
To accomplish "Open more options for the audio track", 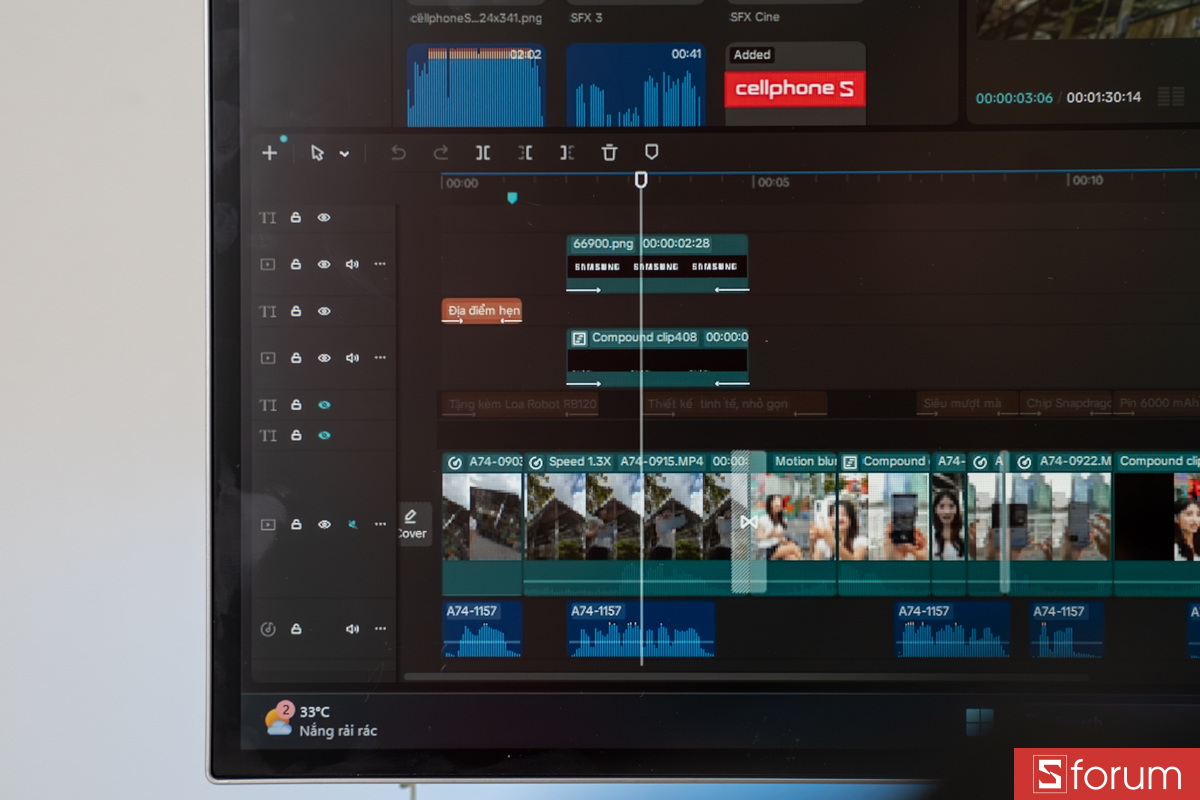I will tap(380, 629).
